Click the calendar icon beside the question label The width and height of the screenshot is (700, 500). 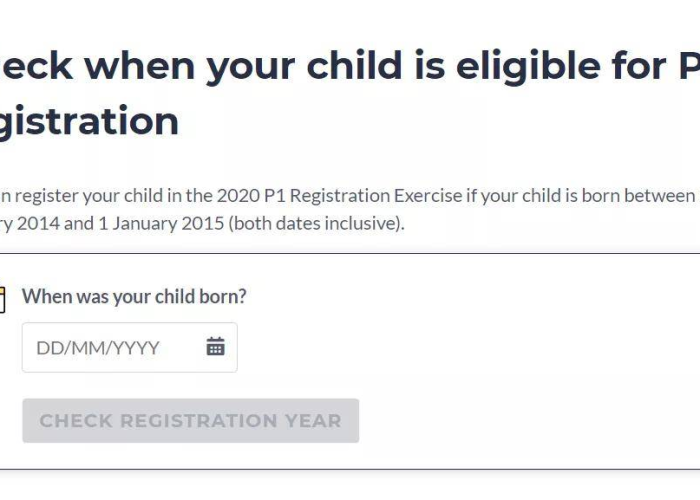(x=2, y=300)
